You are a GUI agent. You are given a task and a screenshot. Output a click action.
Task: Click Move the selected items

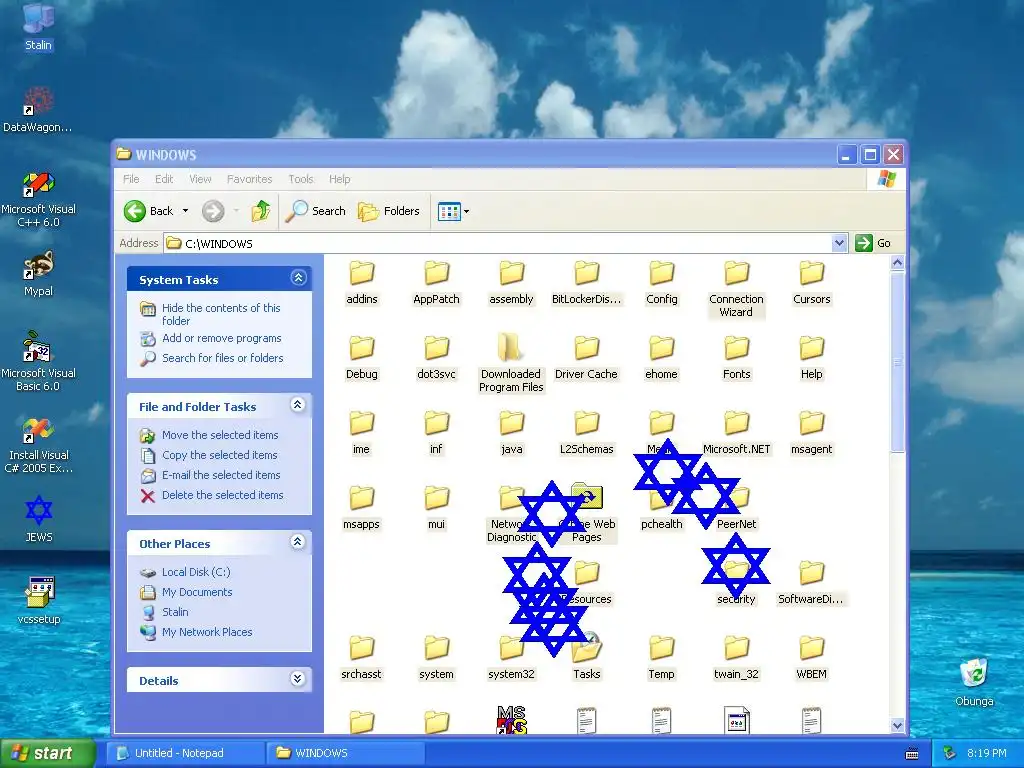pos(220,435)
